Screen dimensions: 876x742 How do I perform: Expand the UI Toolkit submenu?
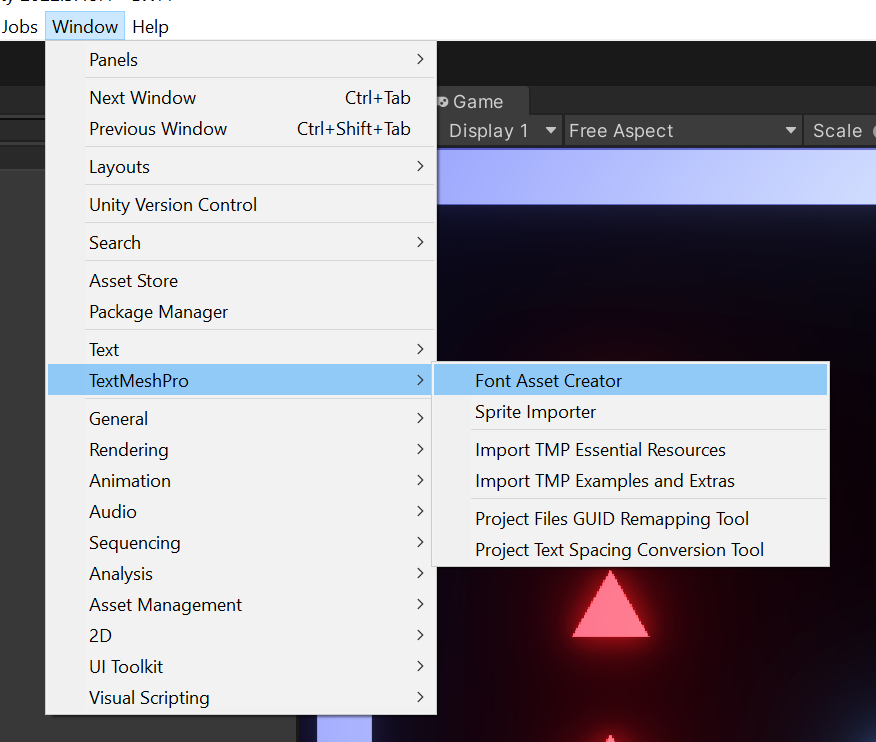[x=240, y=667]
